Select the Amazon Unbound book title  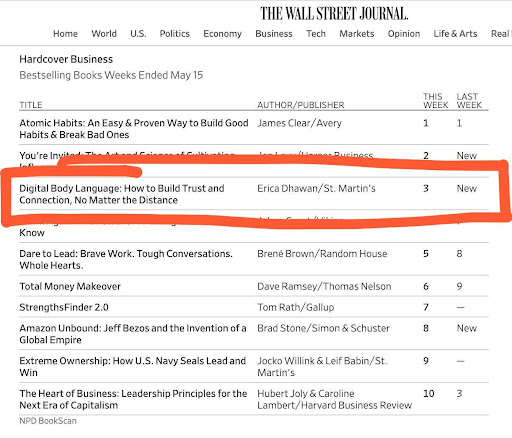[x=133, y=334]
